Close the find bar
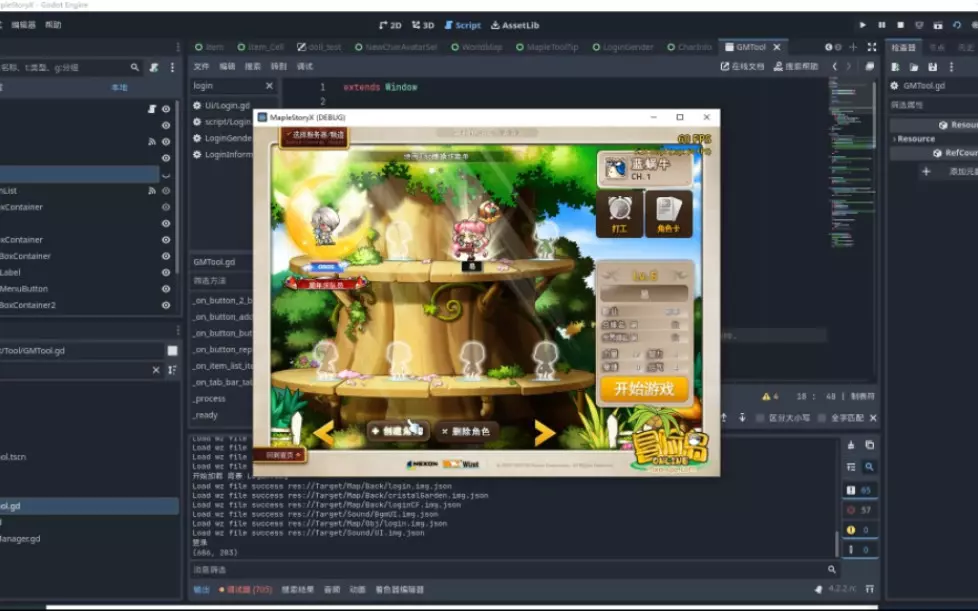 click(873, 418)
